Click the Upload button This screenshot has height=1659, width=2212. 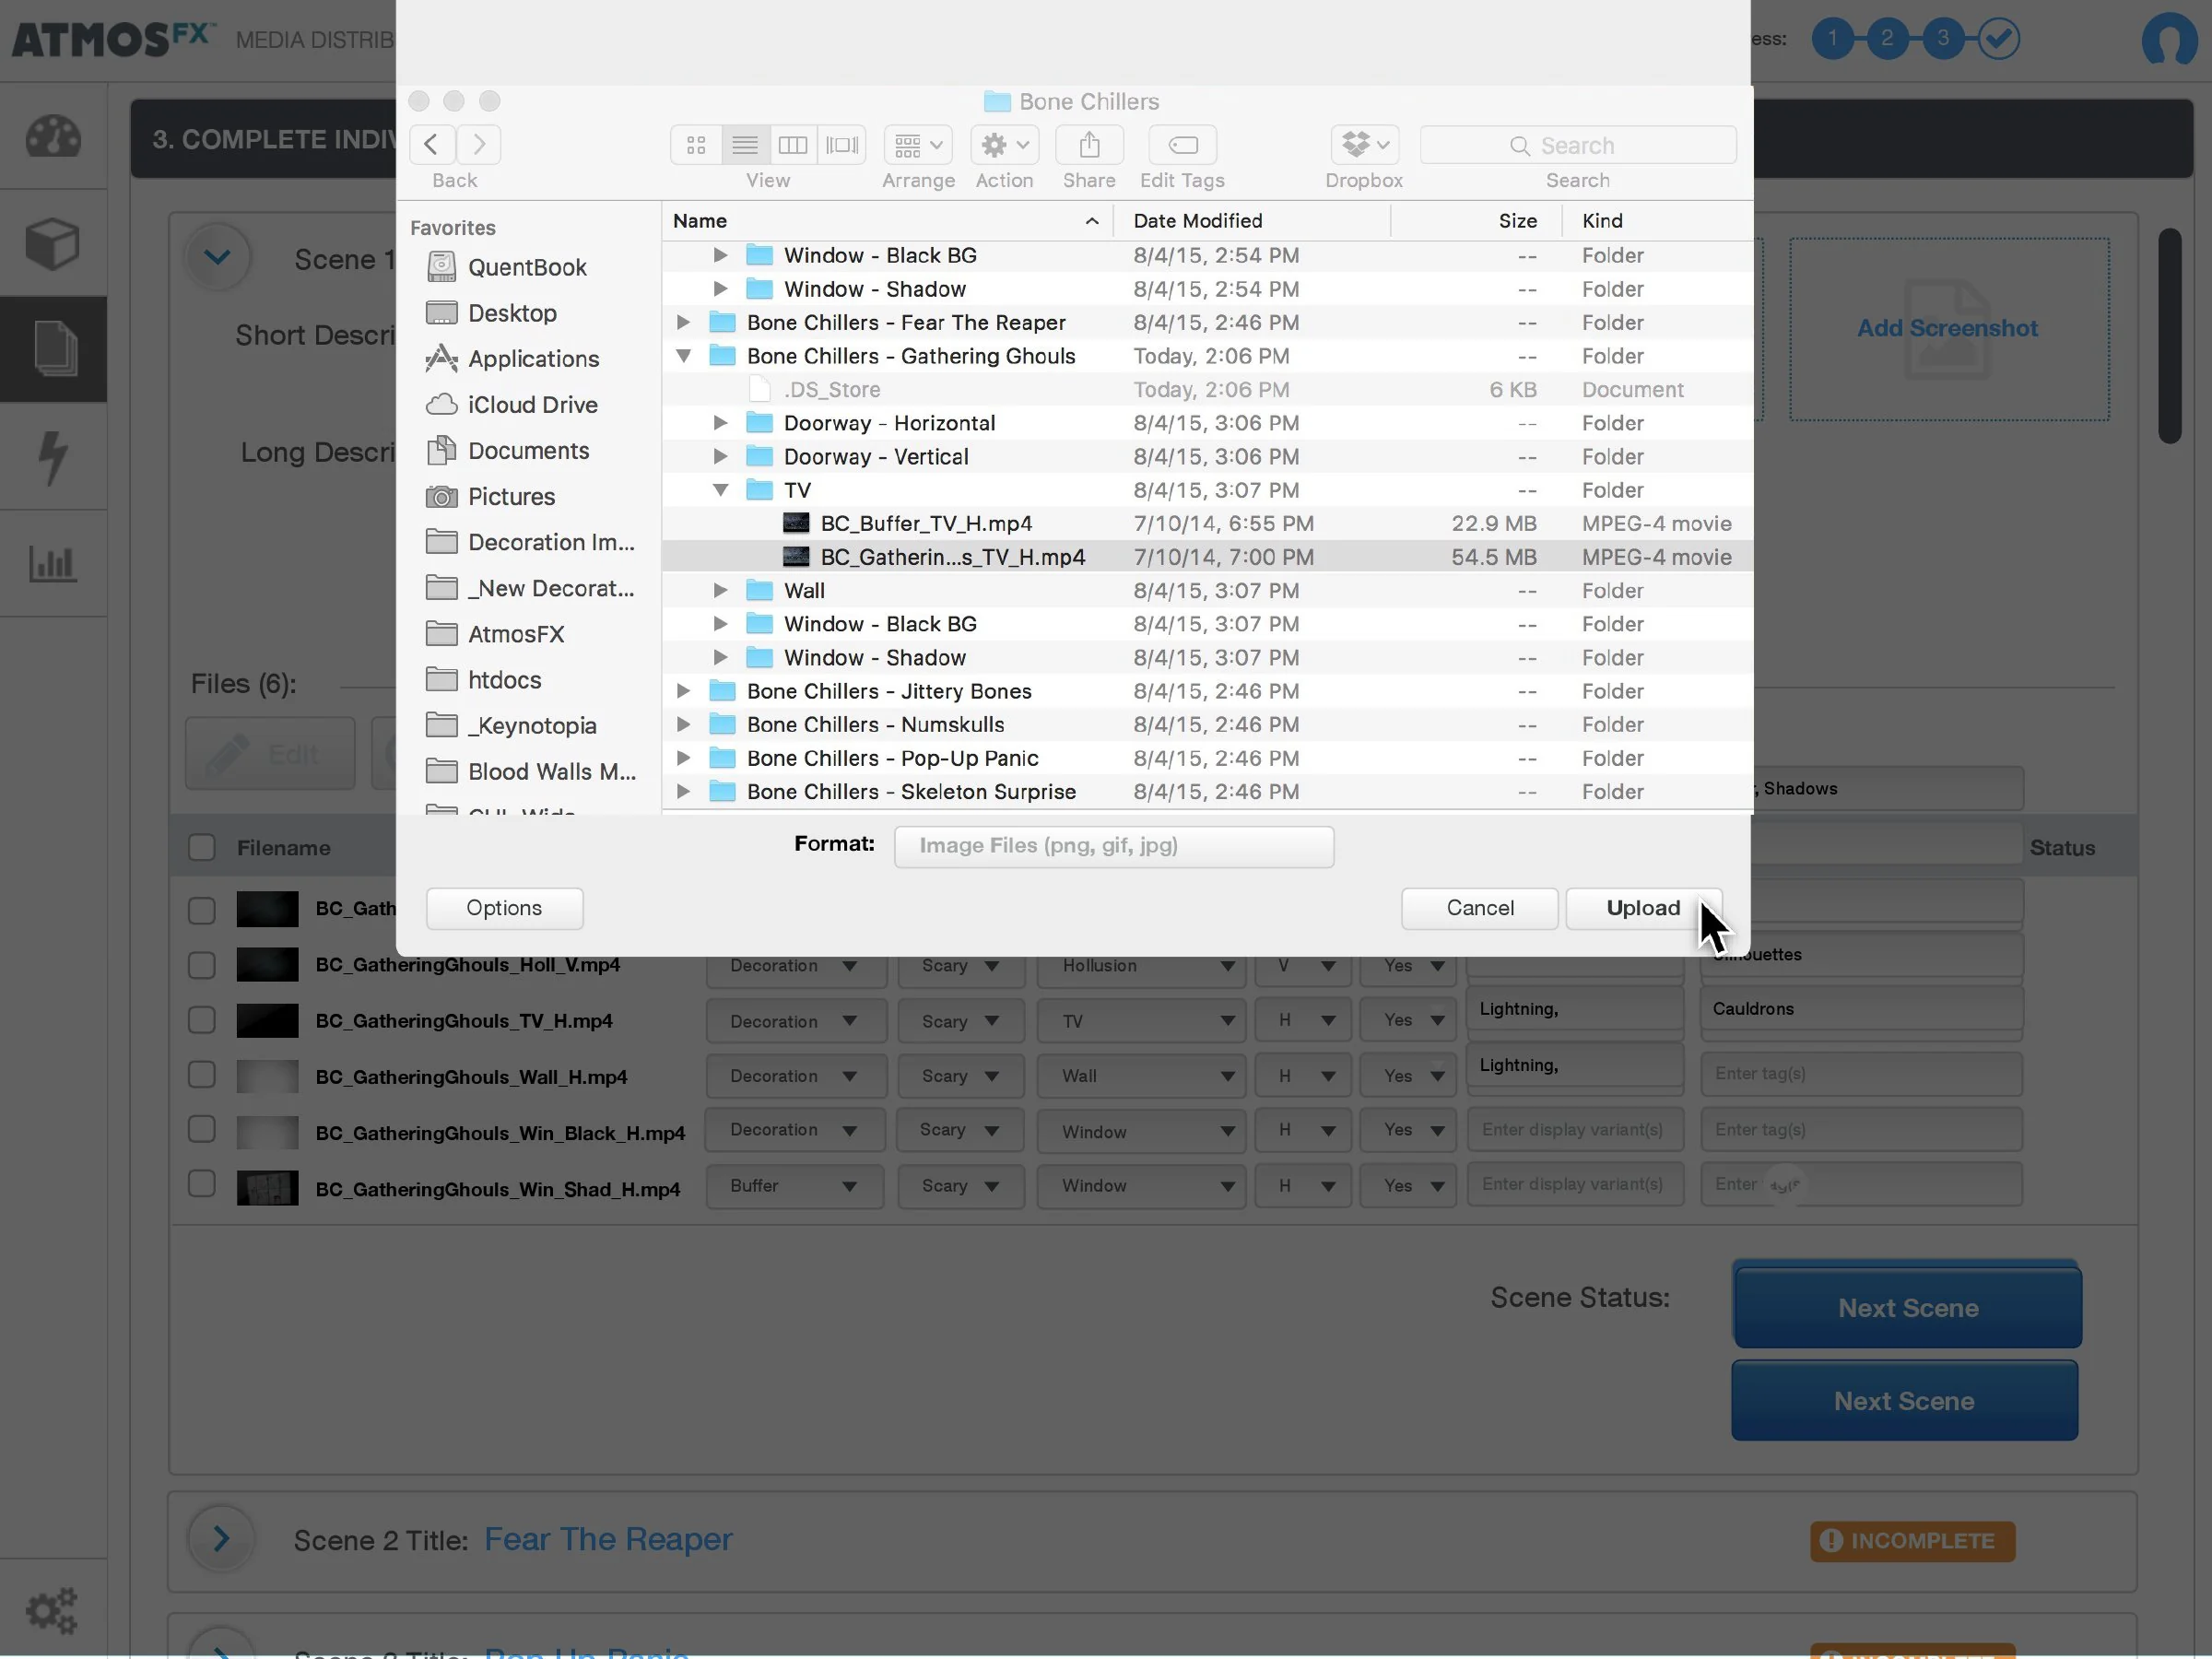(x=1643, y=908)
